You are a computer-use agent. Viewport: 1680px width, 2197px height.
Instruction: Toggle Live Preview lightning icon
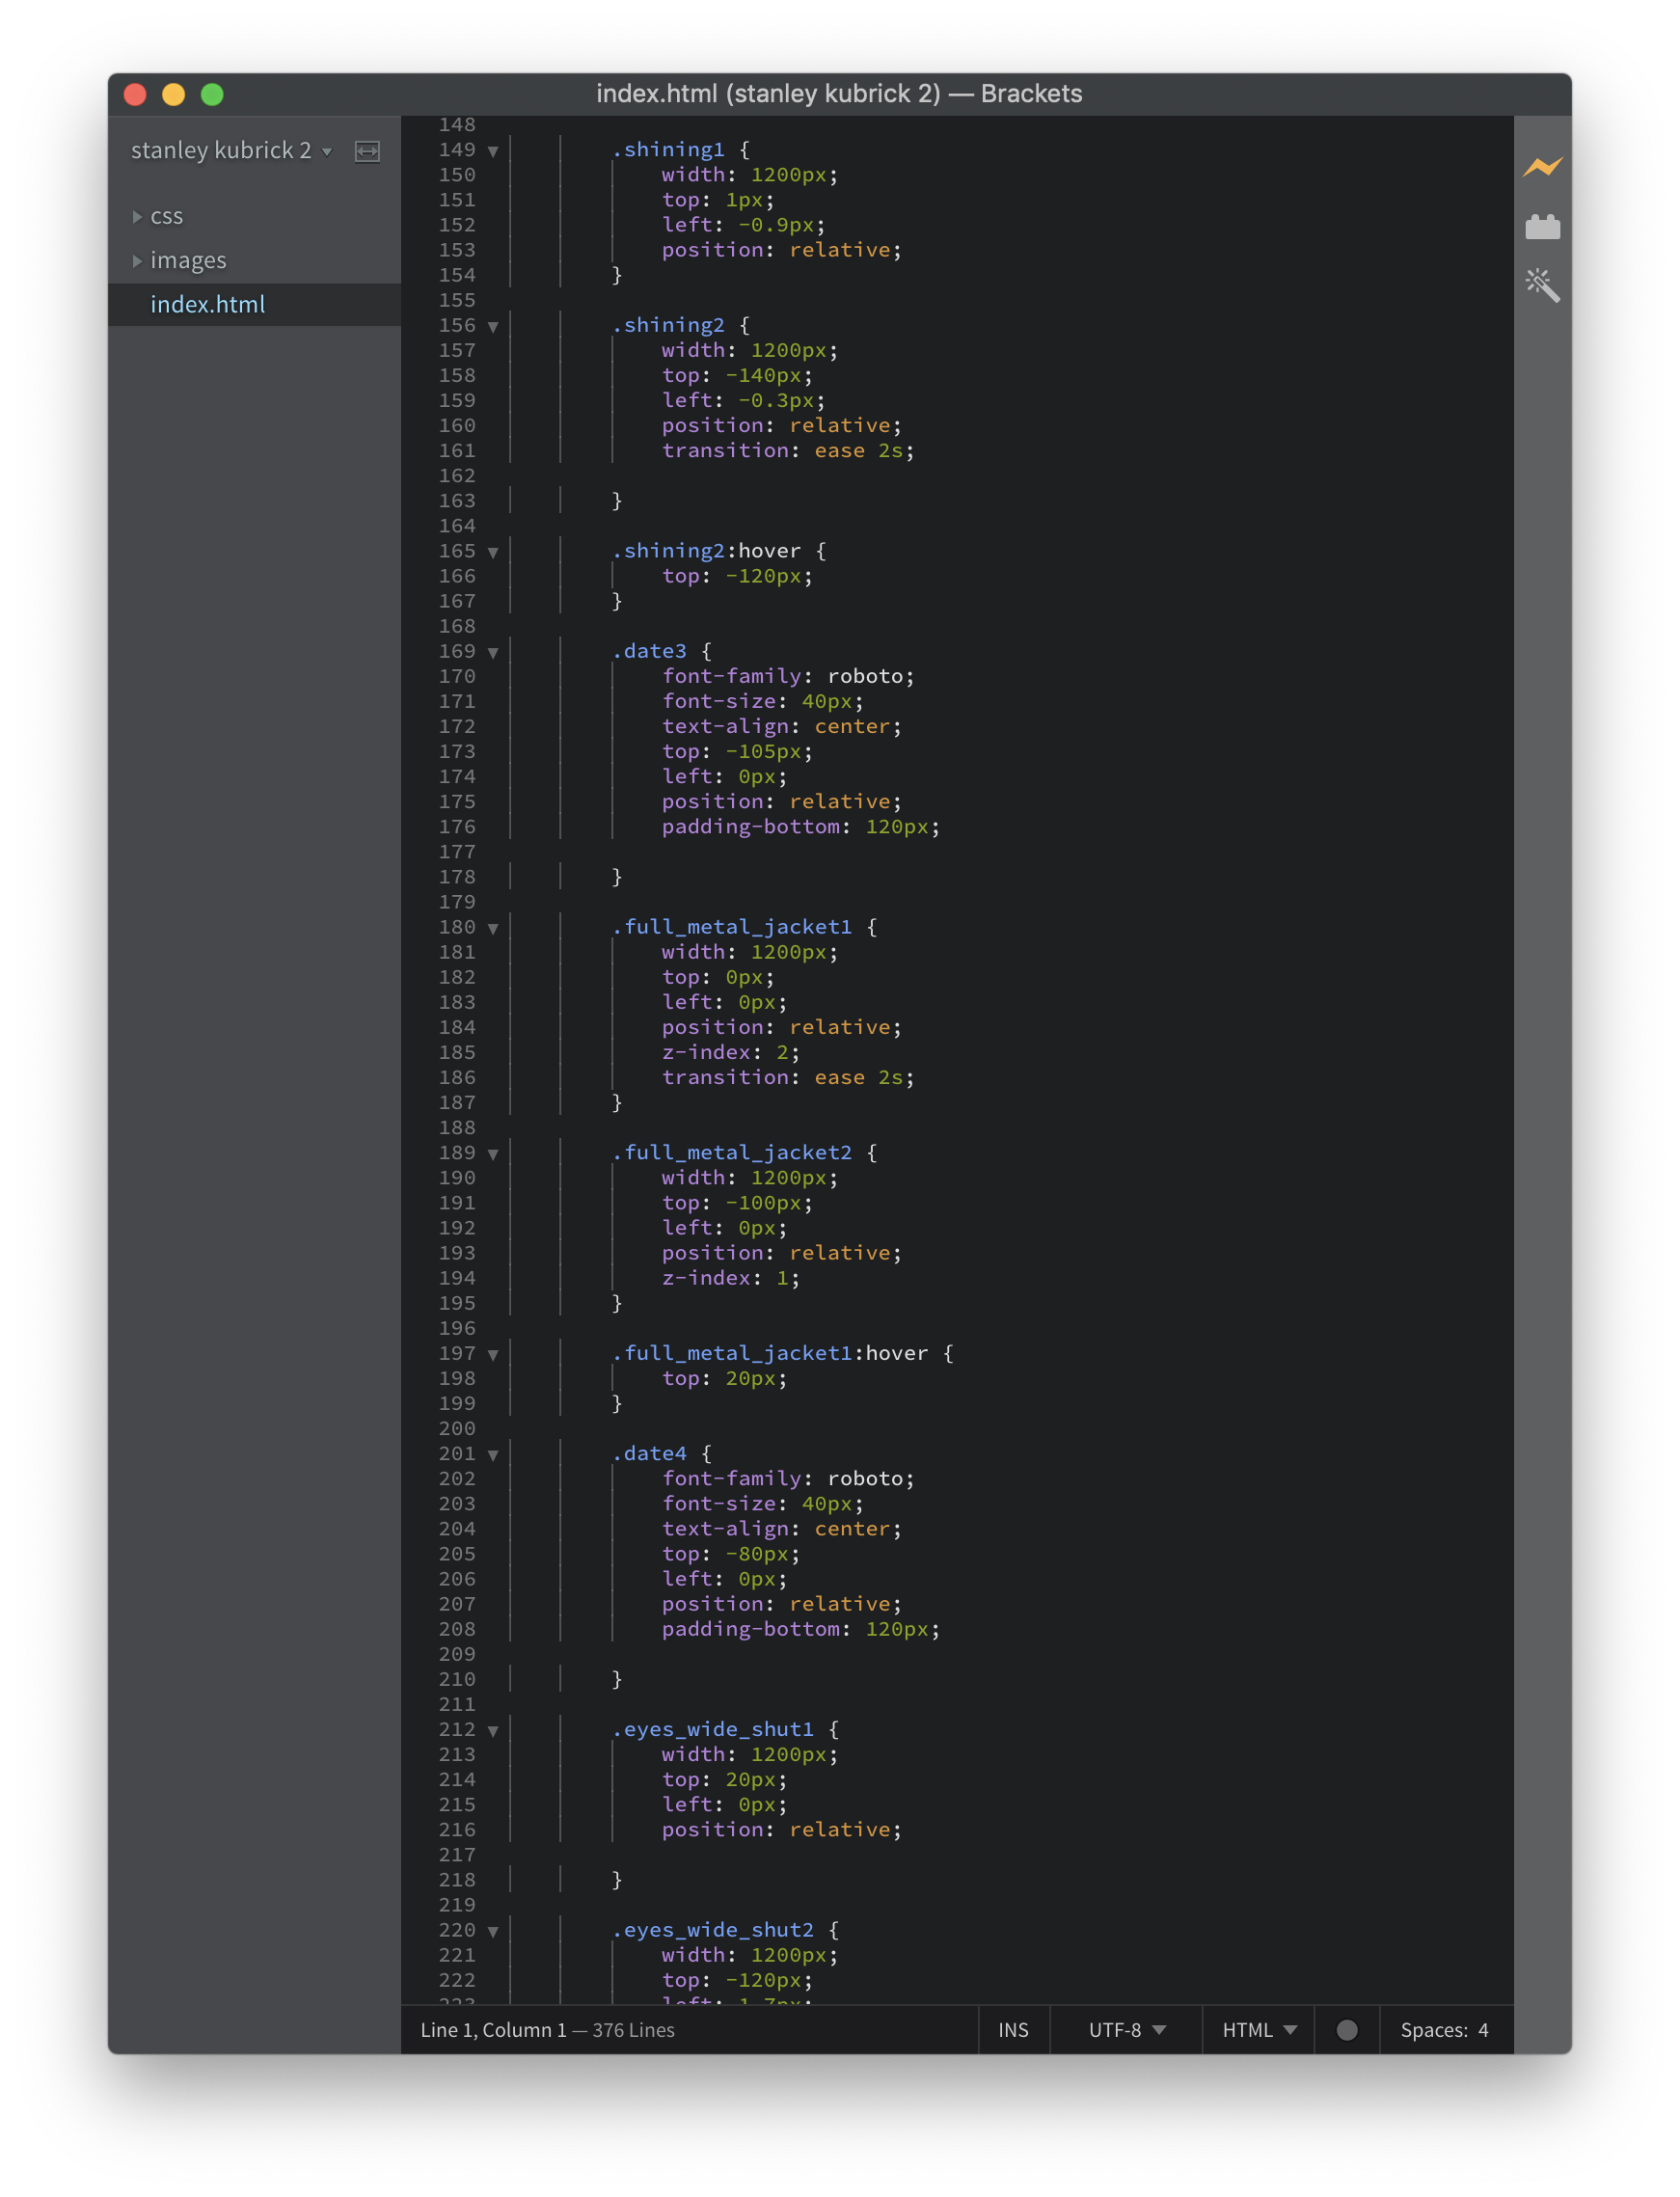[x=1542, y=166]
